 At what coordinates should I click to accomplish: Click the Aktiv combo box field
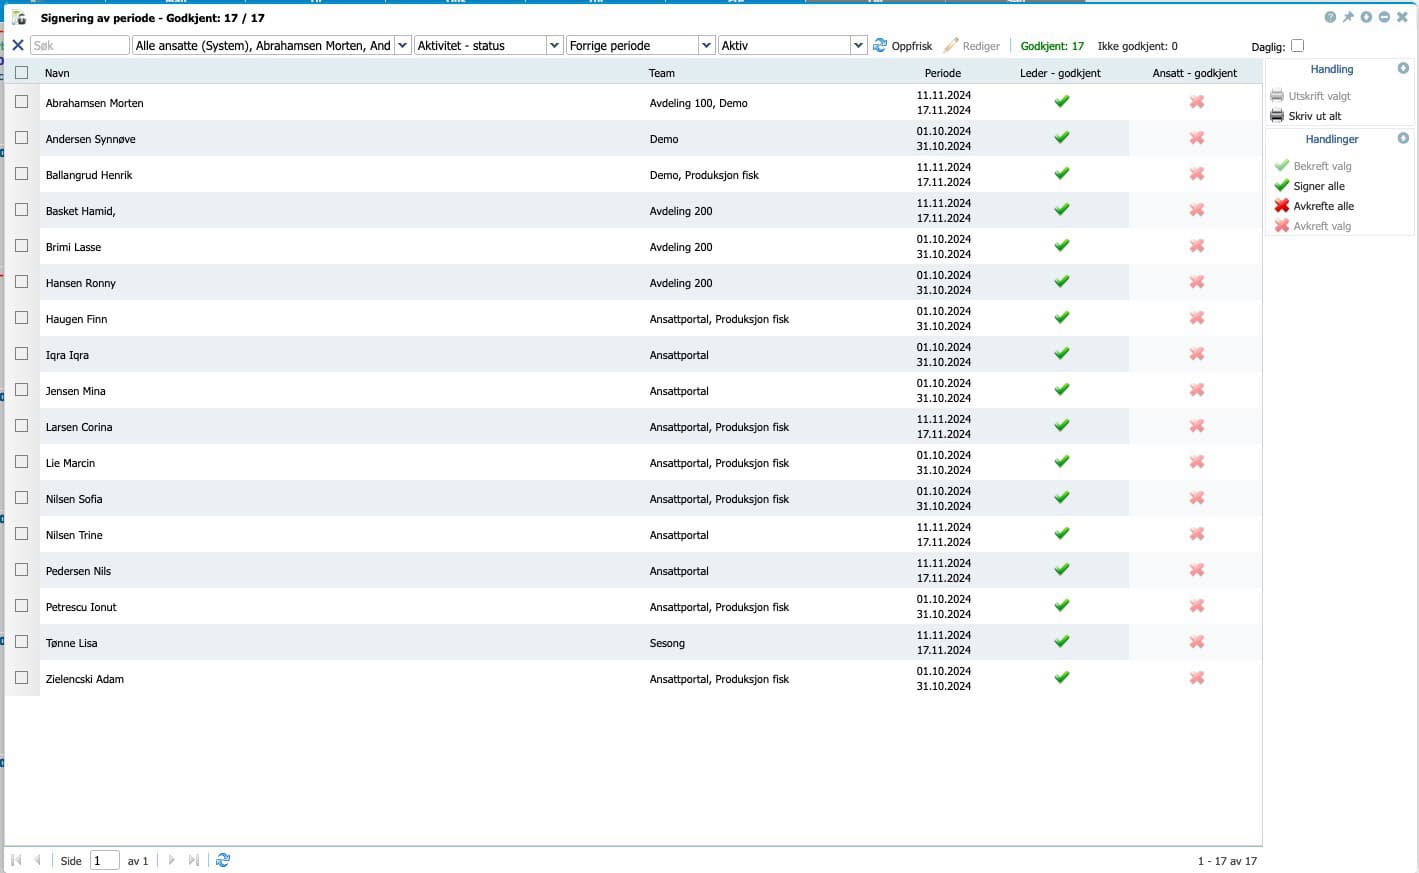pos(784,45)
